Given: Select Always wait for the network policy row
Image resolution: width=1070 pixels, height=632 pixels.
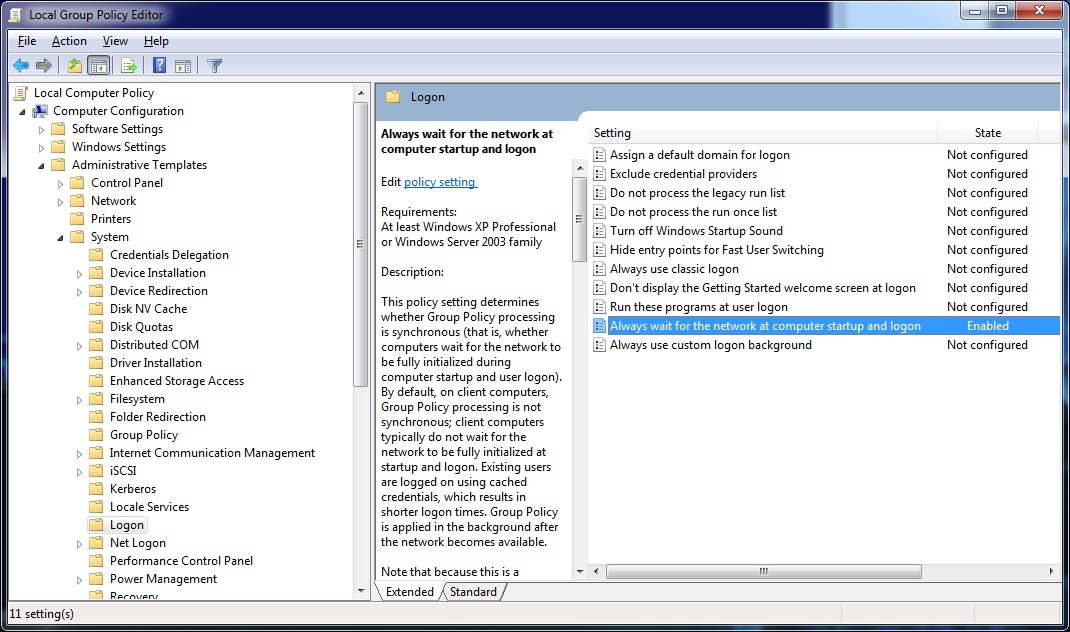Looking at the screenshot, I should click(824, 326).
